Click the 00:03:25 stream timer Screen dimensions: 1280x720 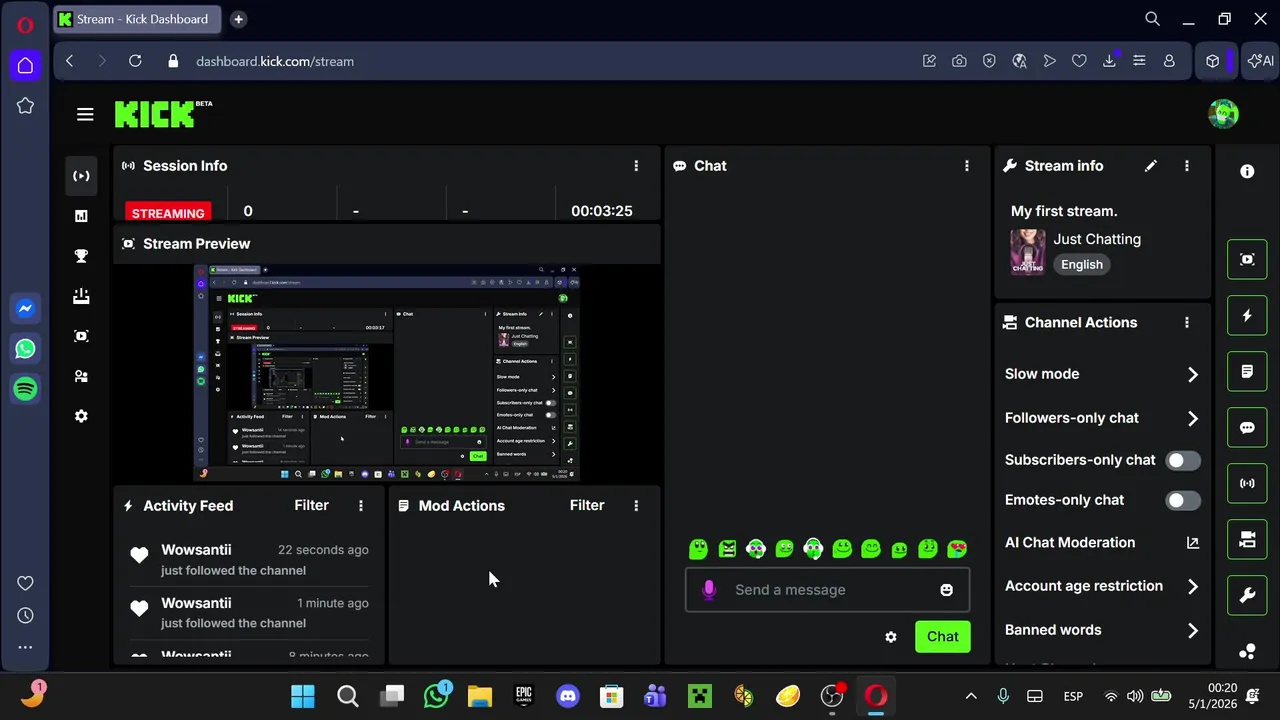pos(601,211)
